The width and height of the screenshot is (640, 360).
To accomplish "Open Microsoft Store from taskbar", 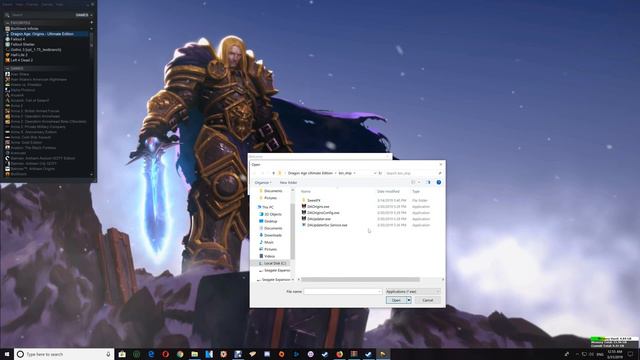I will tap(122, 354).
